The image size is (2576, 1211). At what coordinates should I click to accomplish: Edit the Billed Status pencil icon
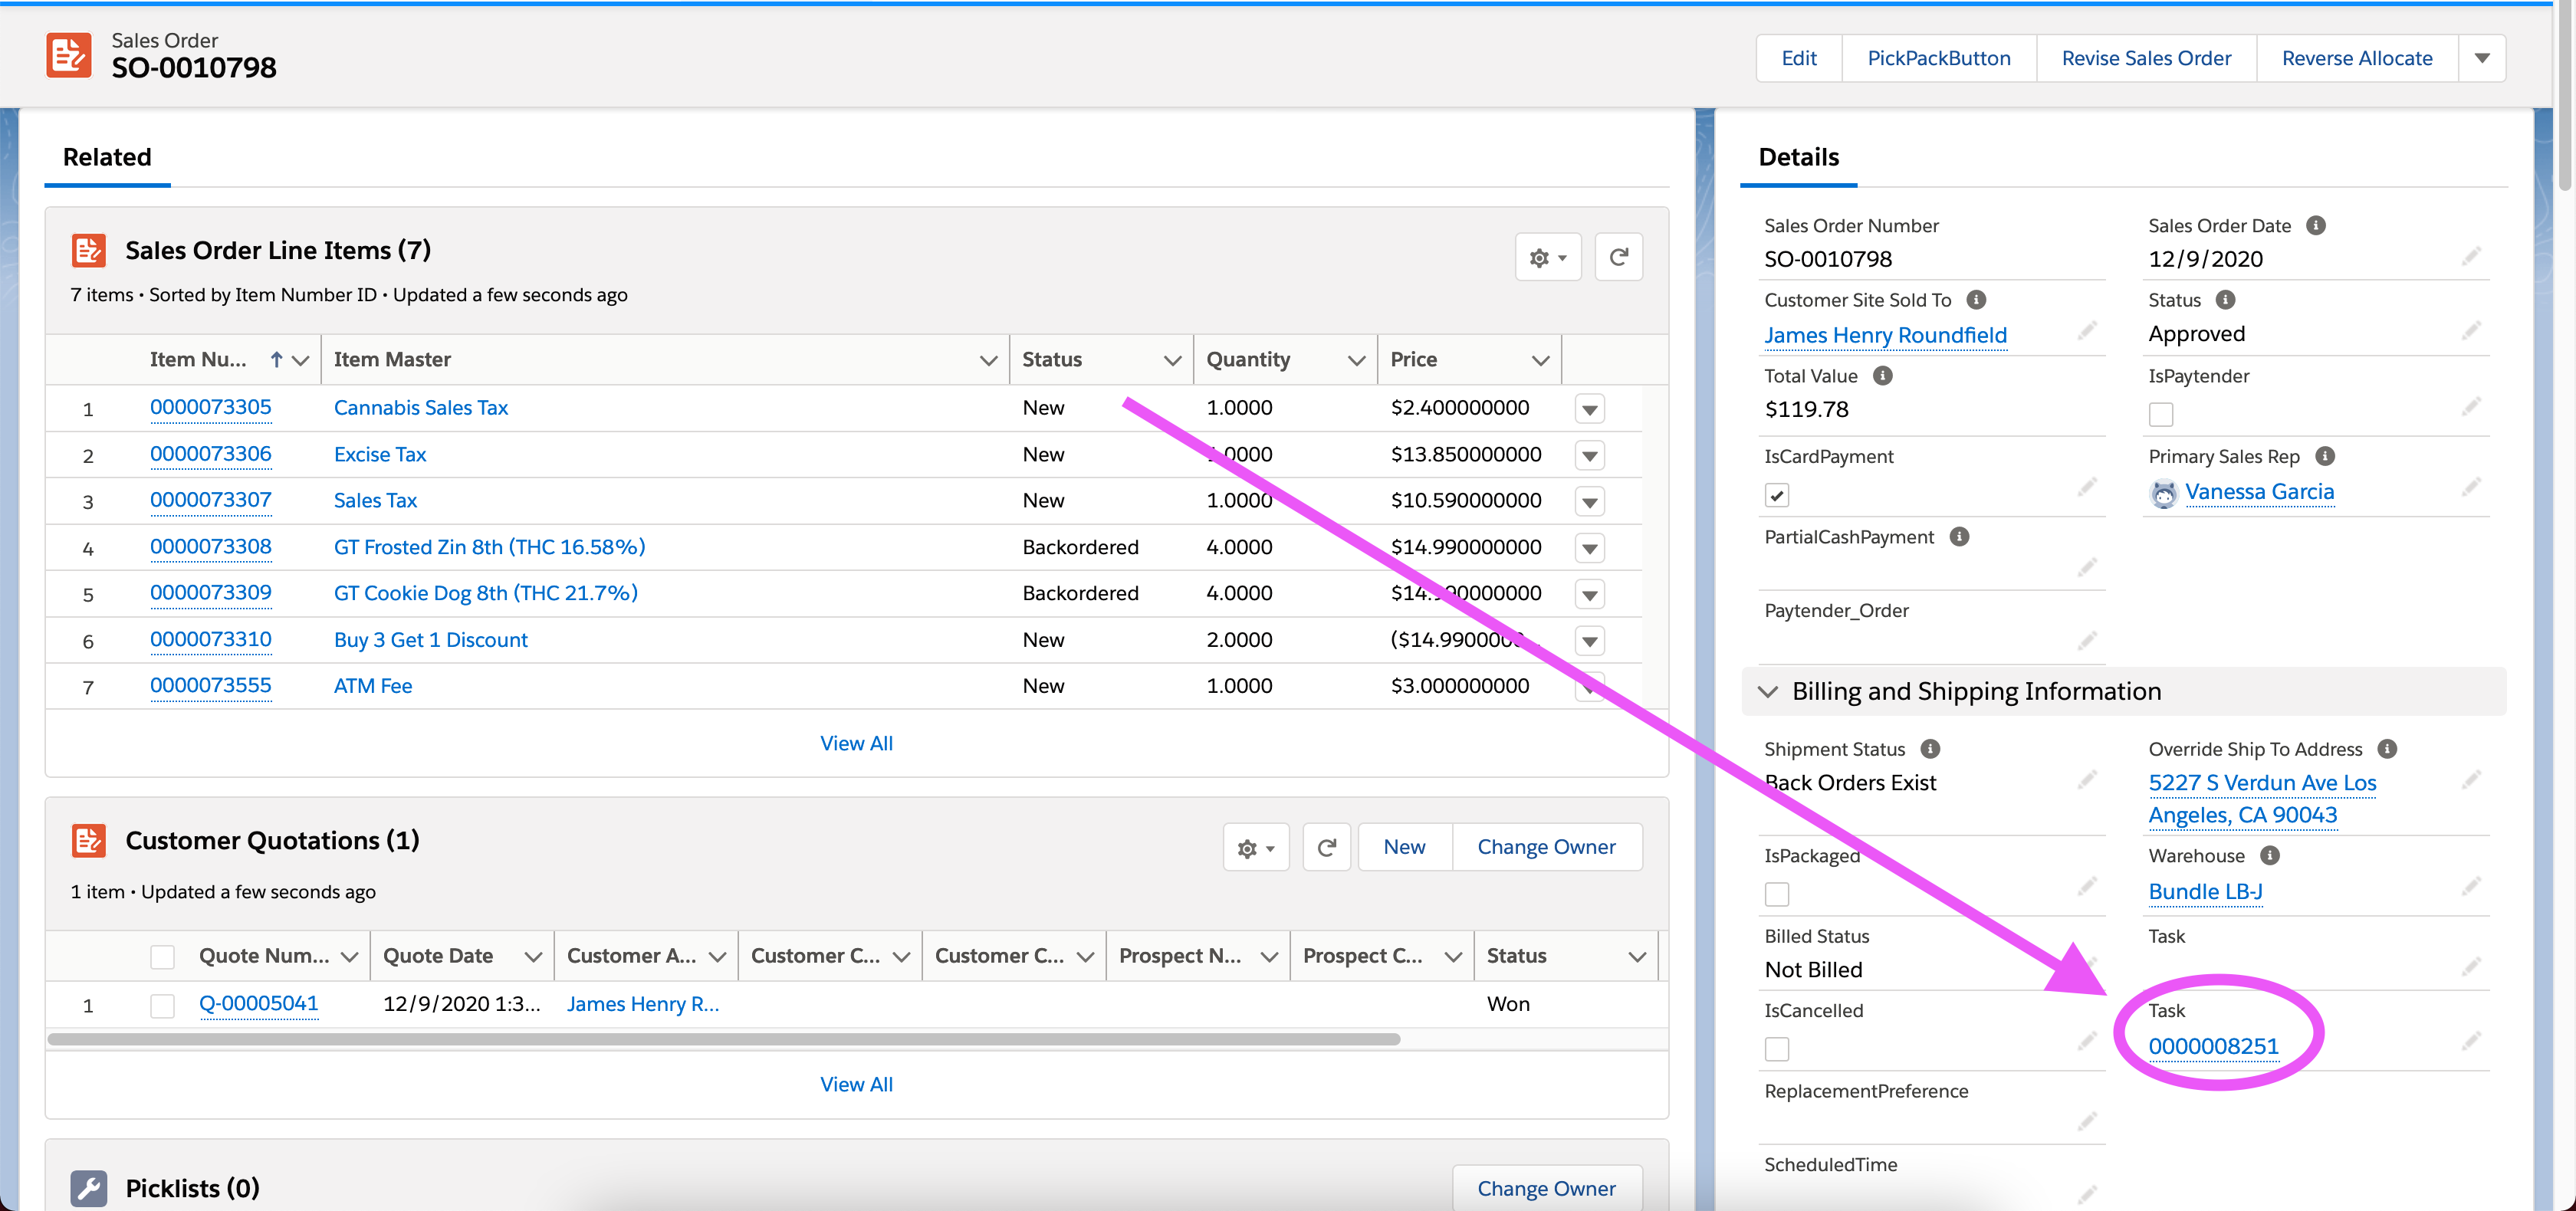click(x=2087, y=966)
